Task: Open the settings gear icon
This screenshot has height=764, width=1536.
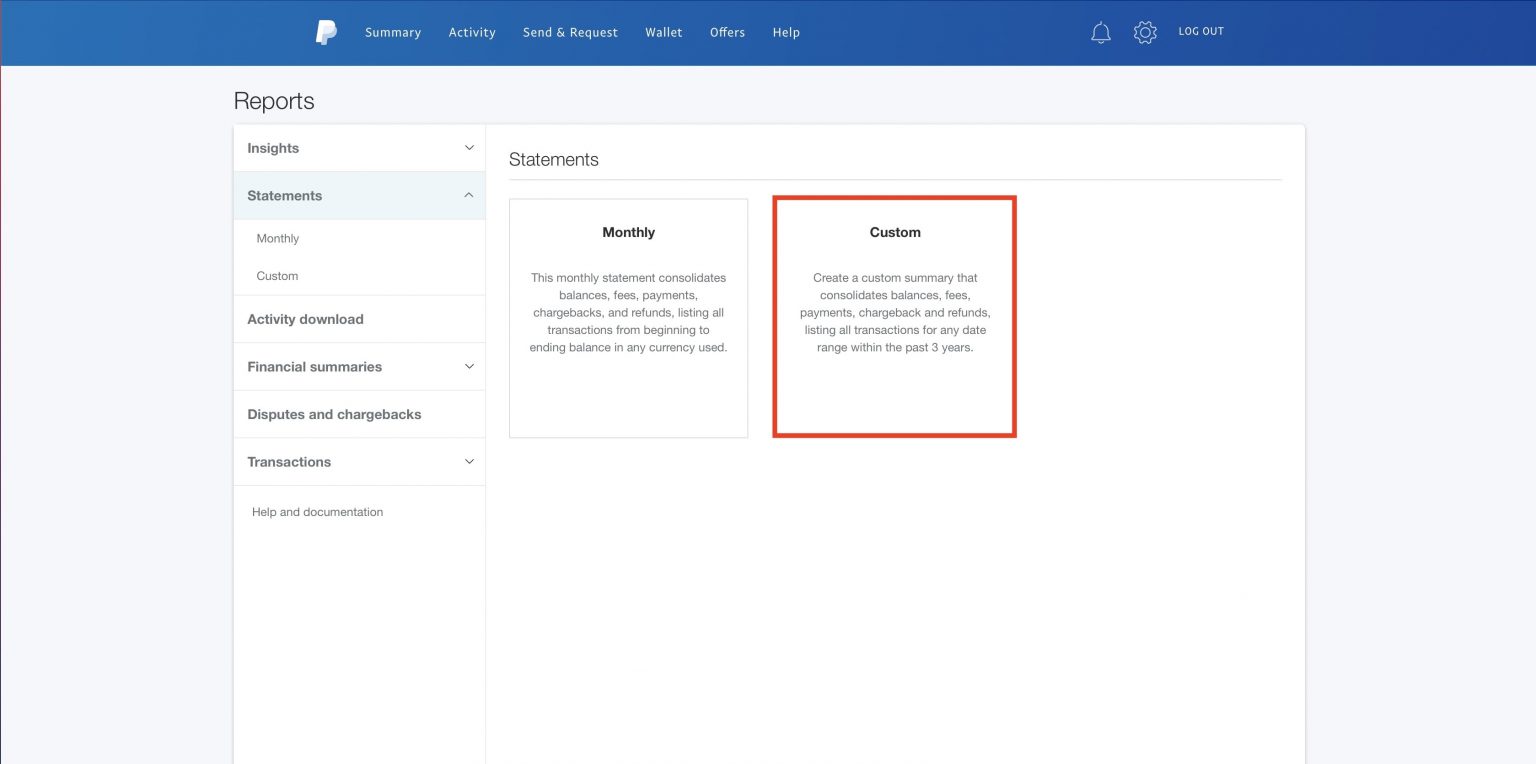Action: click(x=1144, y=32)
